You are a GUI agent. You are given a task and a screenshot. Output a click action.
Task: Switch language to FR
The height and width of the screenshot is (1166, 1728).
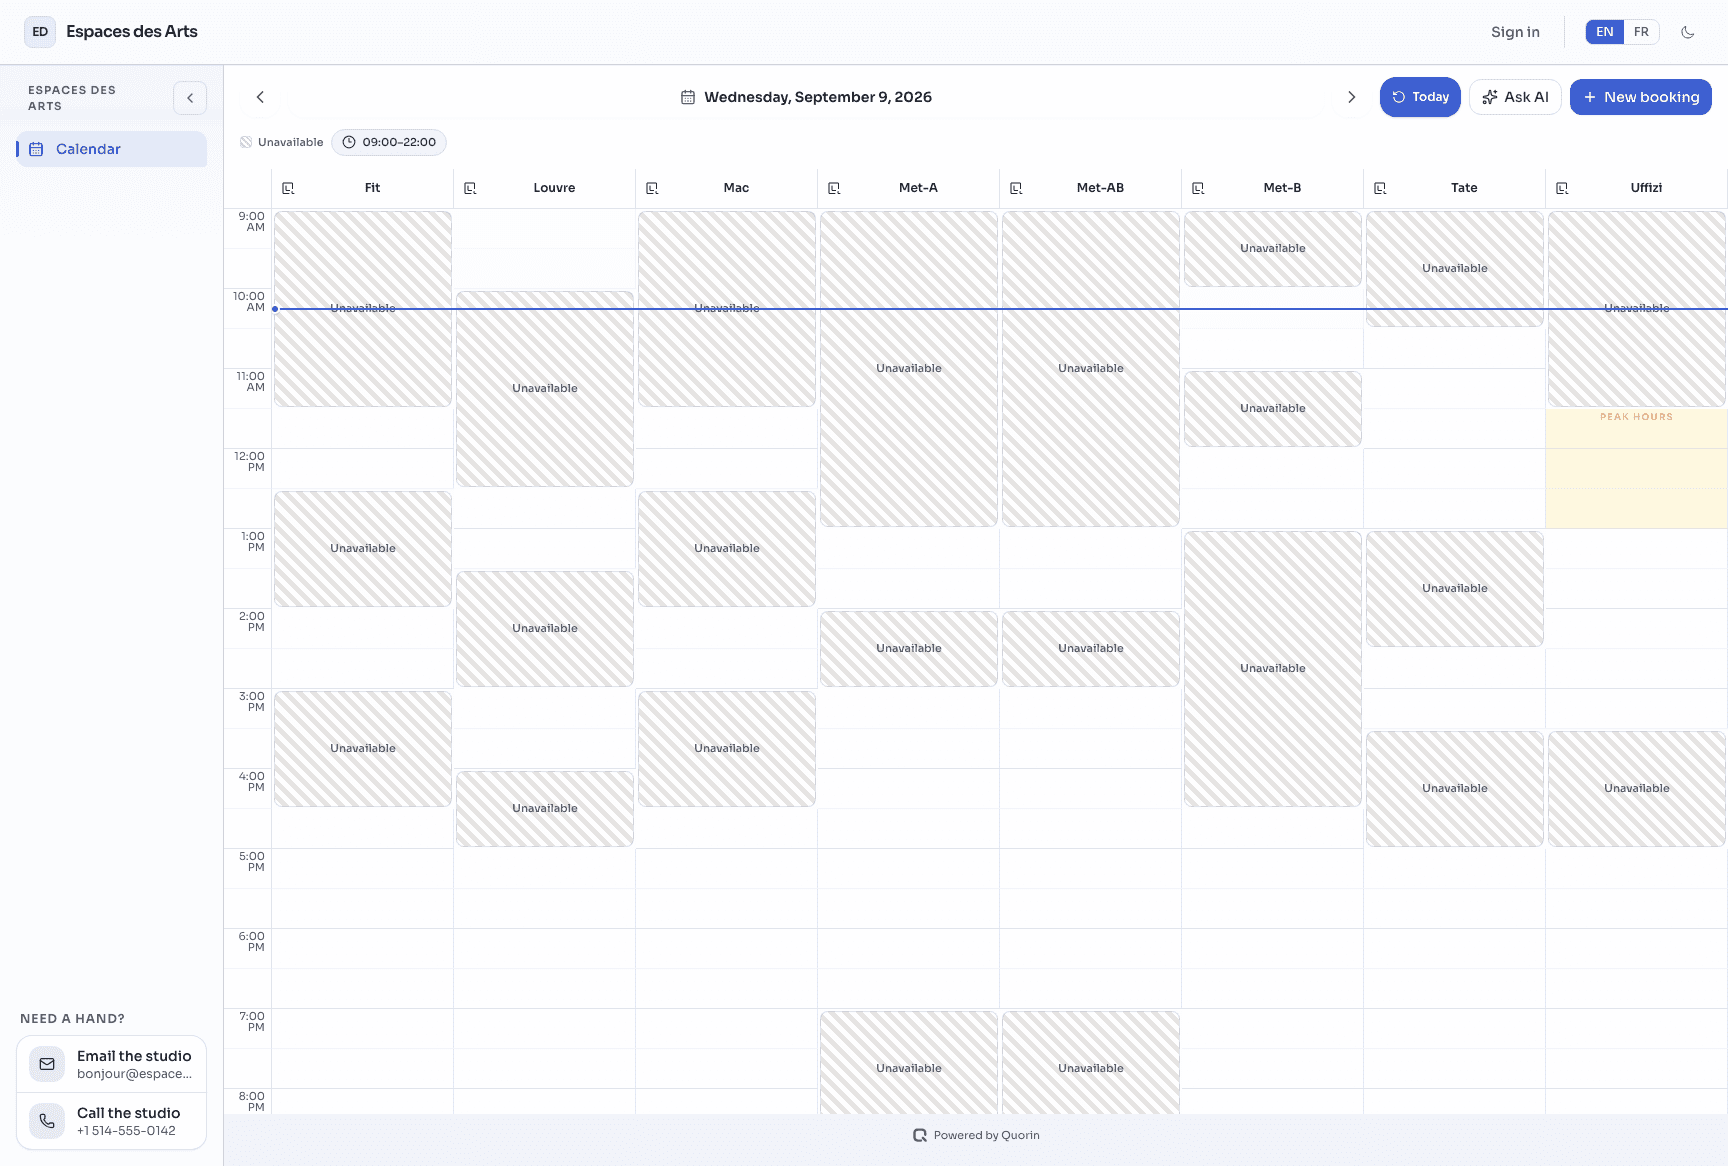point(1641,32)
